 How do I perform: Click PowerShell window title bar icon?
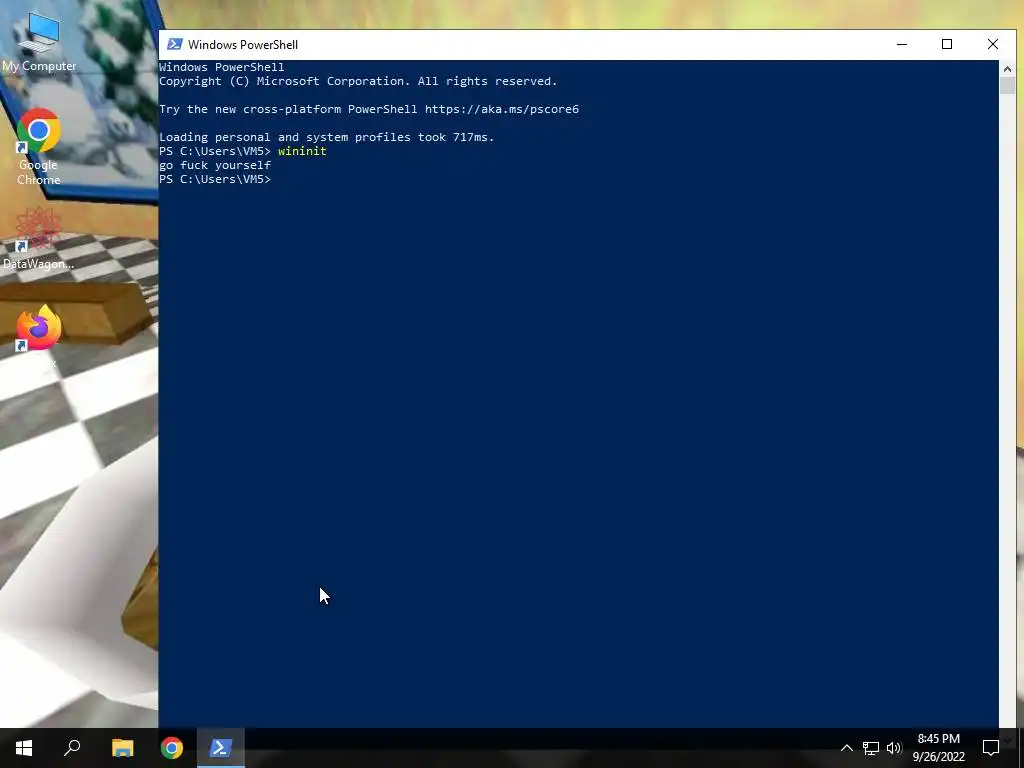coord(174,44)
